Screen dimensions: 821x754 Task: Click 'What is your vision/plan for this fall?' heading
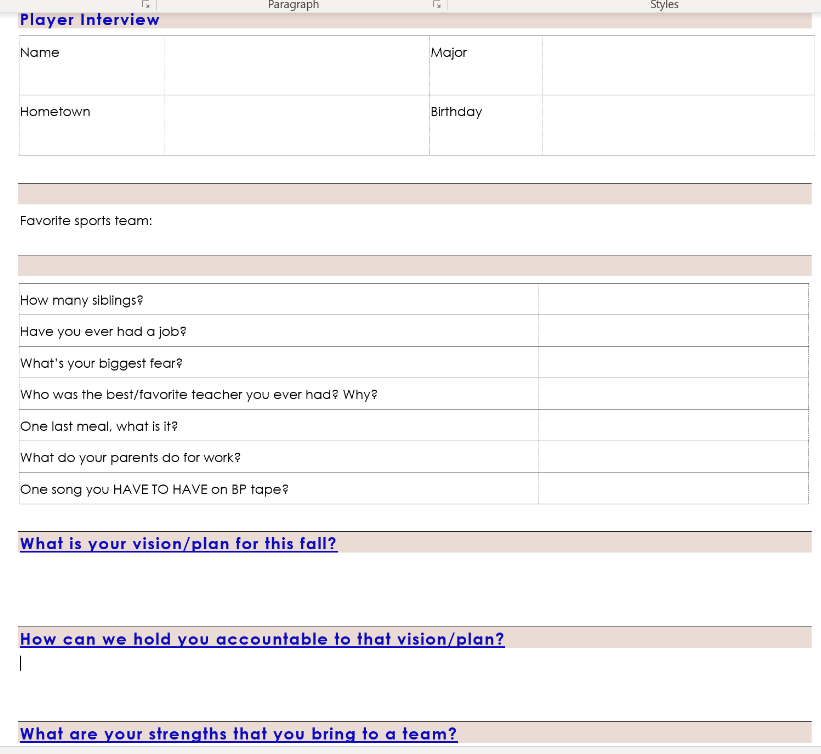point(179,544)
